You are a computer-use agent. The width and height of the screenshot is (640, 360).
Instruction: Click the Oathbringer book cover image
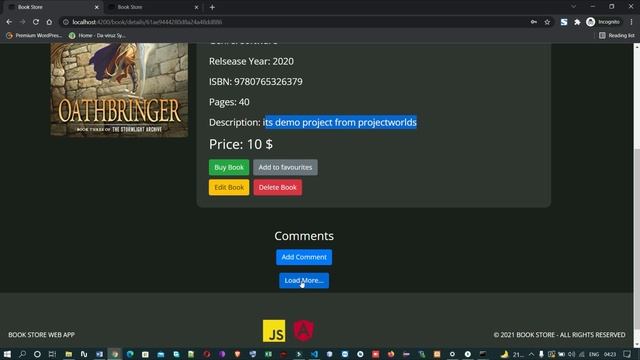click(119, 90)
